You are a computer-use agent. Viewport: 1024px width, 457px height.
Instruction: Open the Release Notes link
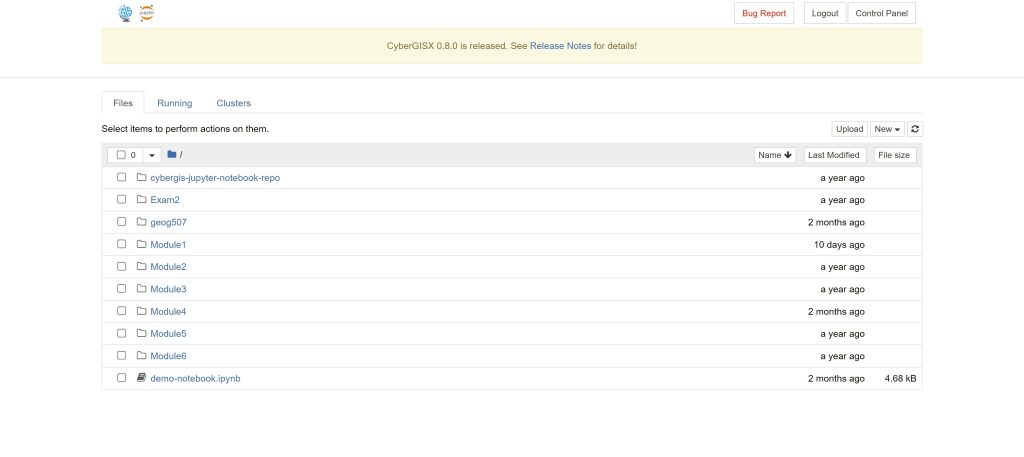pos(560,46)
